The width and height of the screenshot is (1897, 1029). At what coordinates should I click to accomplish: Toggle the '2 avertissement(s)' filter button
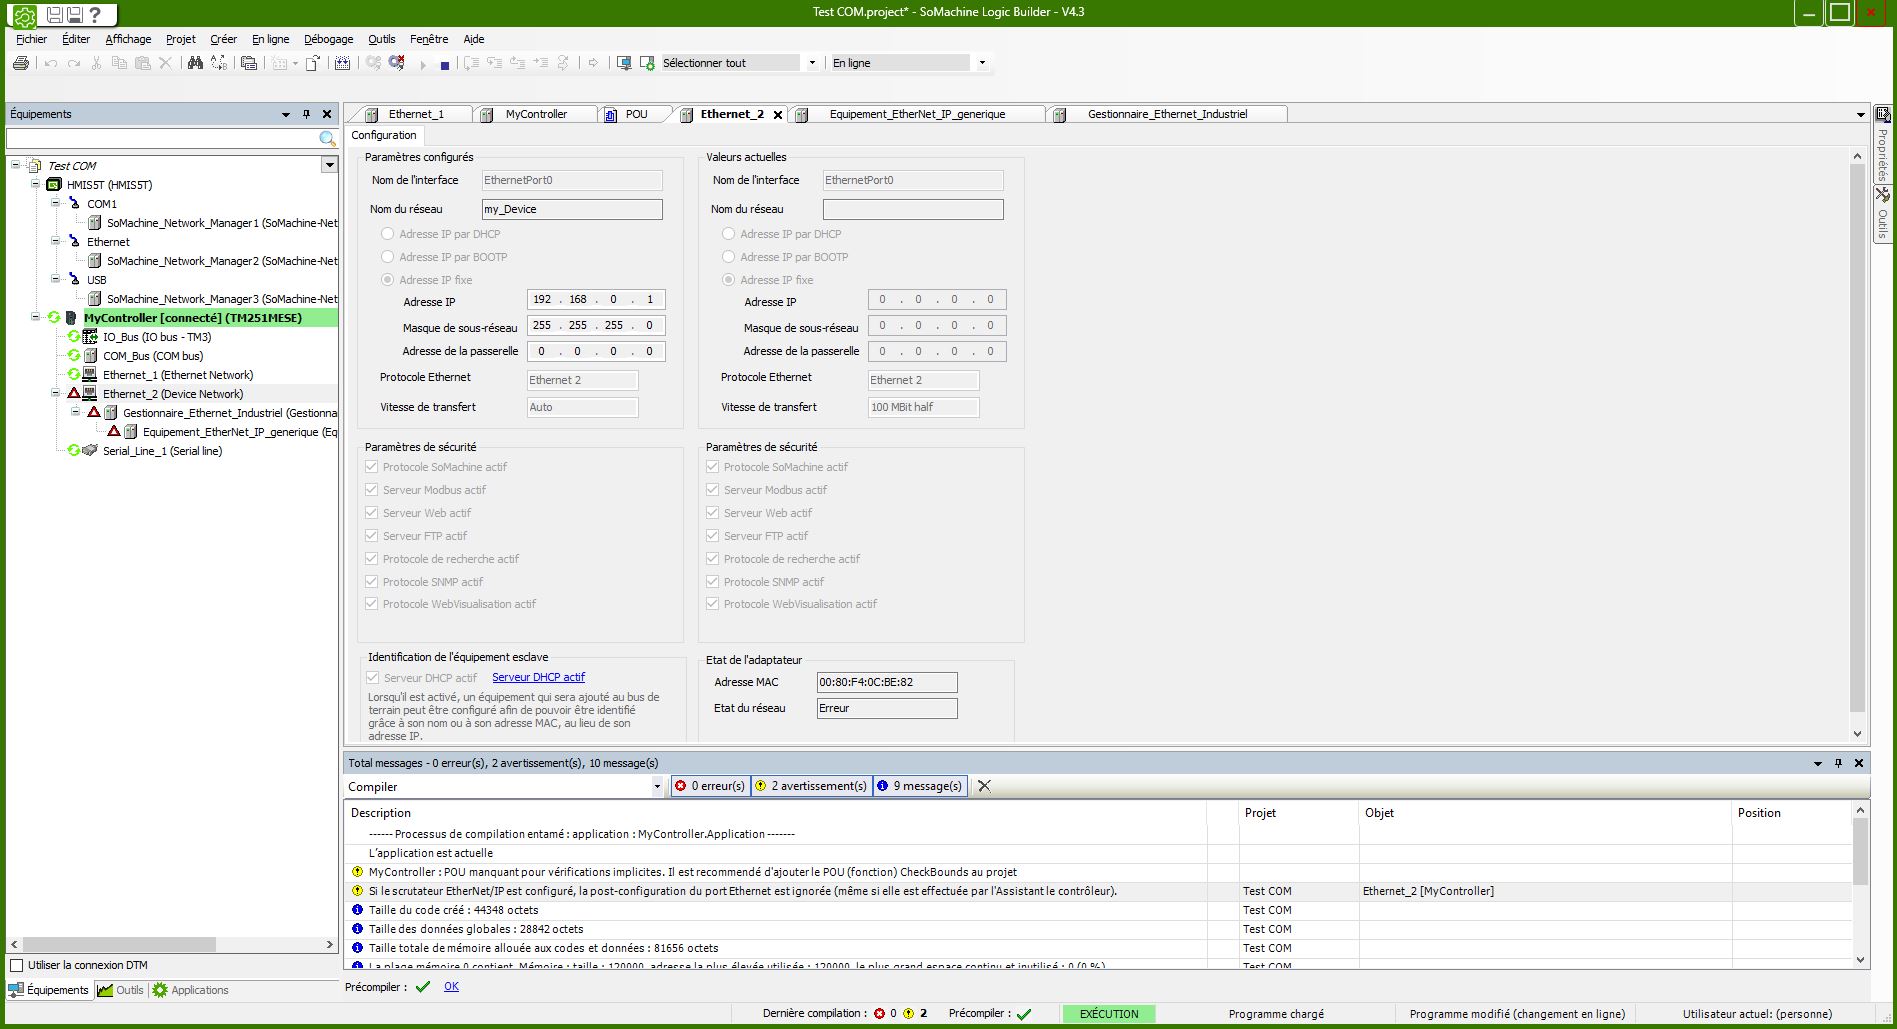pos(810,786)
